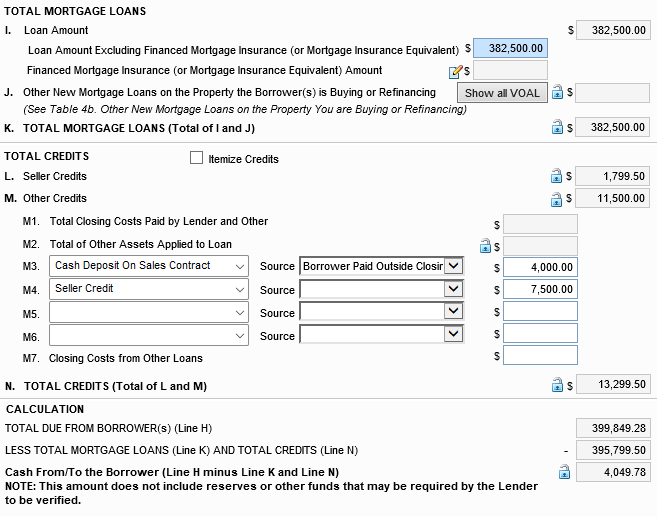Expand the empty M5 credit type dropdown
The image size is (657, 516).
click(x=149, y=312)
